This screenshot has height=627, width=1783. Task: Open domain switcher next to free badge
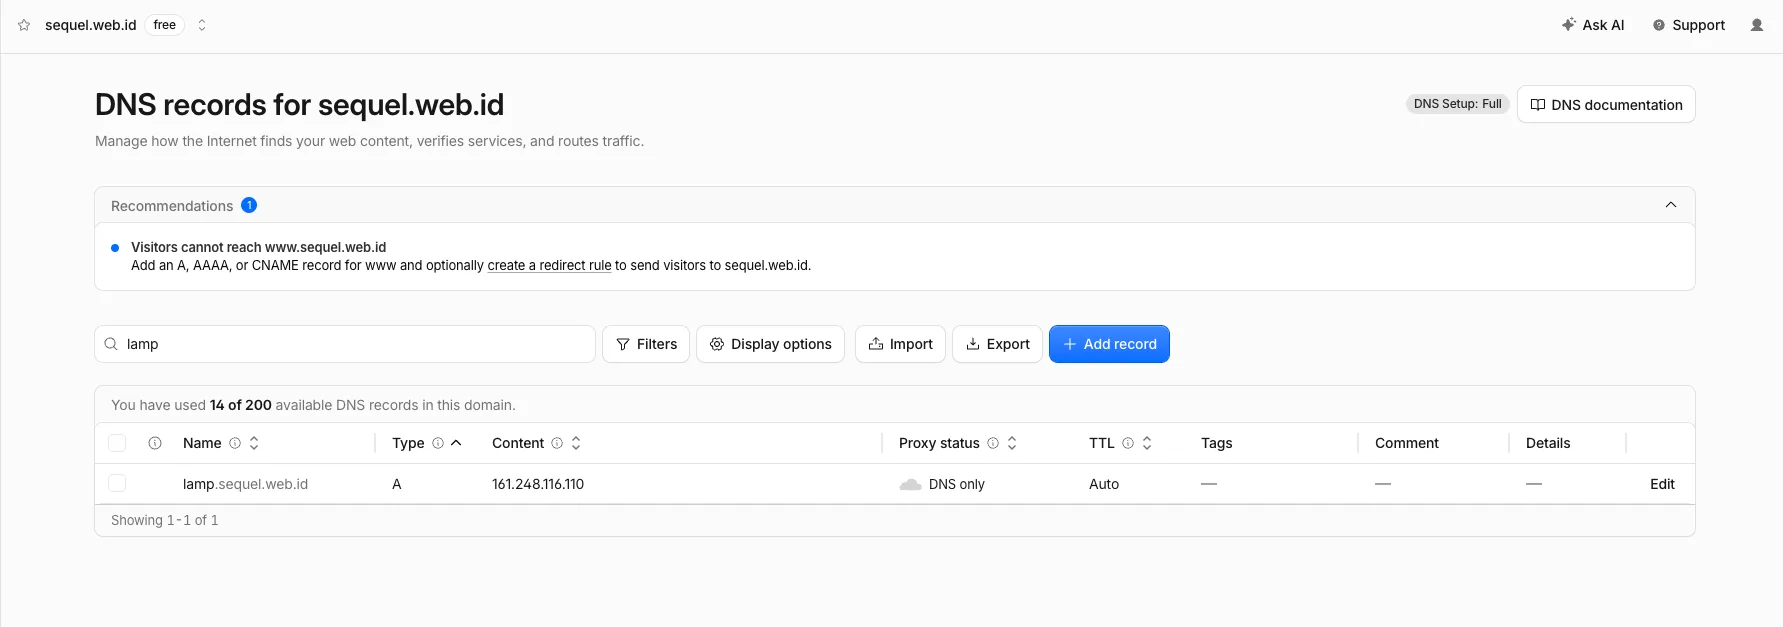coord(202,25)
